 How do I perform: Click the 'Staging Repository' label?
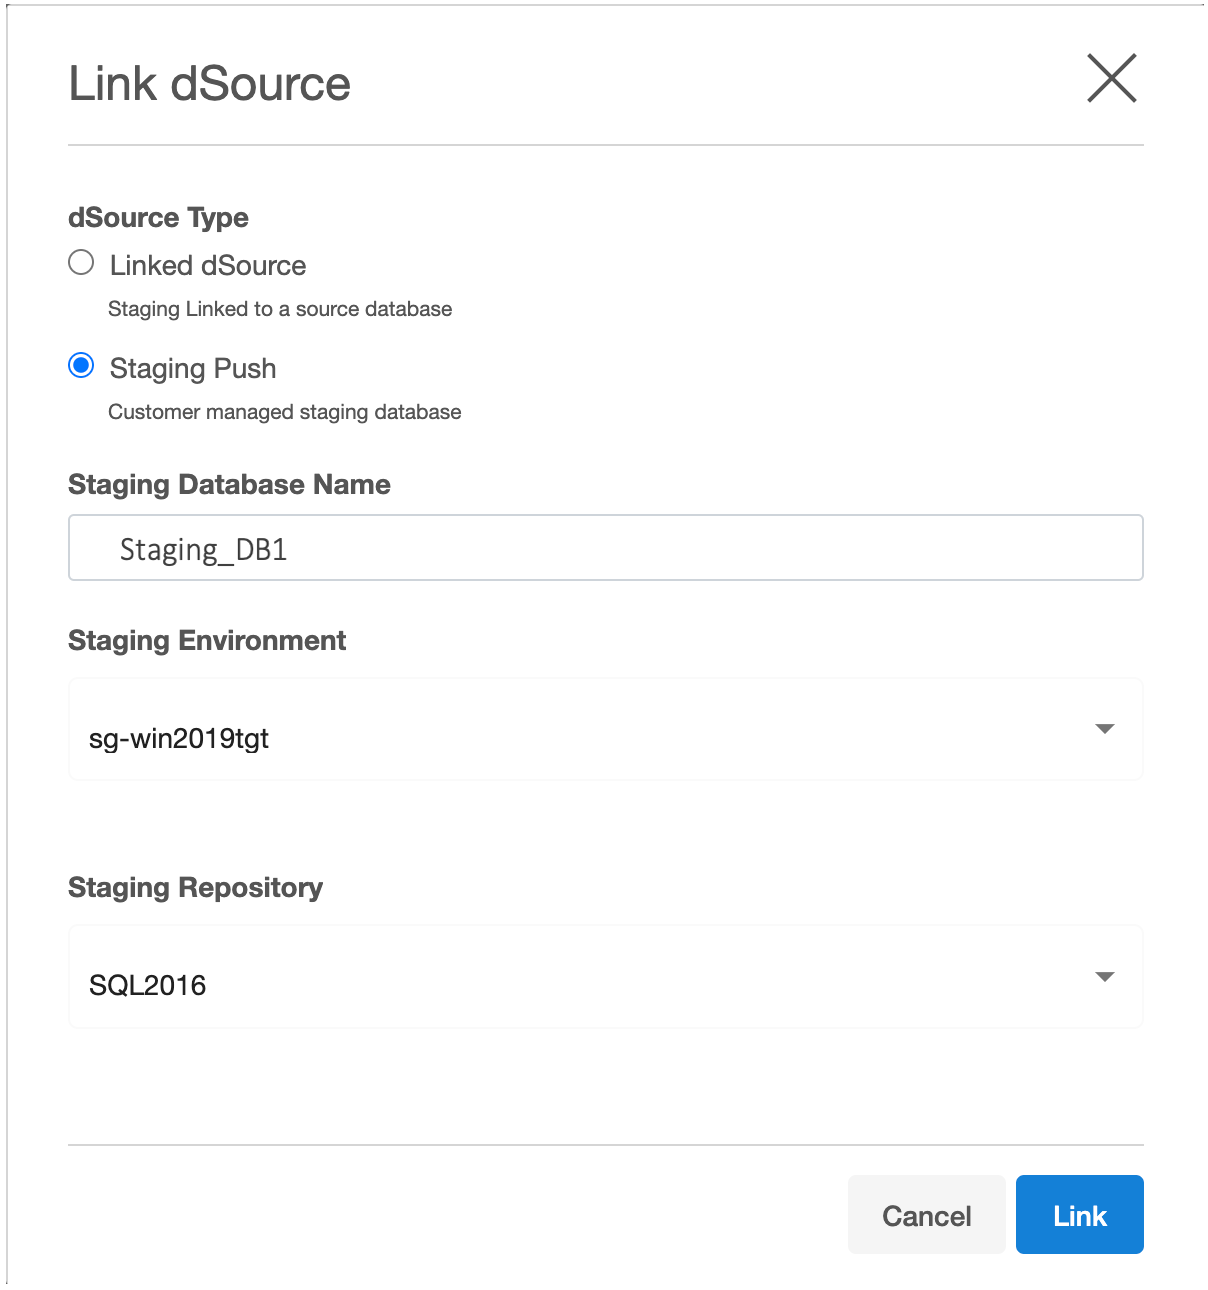point(195,888)
